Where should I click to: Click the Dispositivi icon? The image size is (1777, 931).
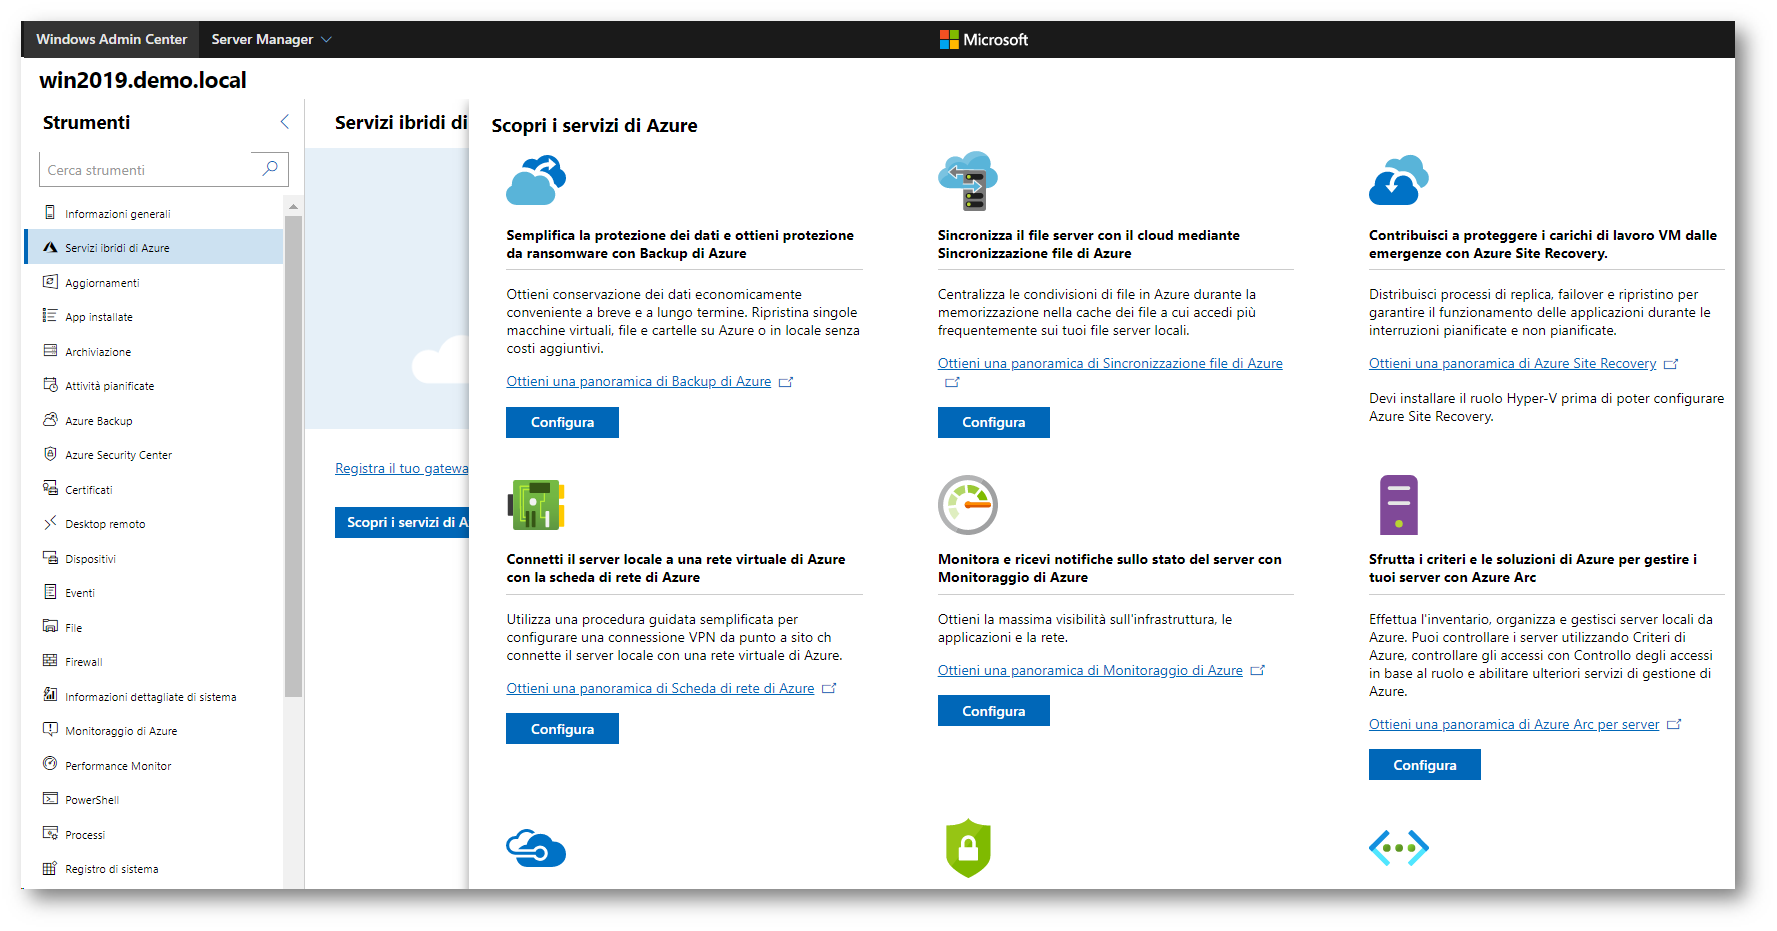50,558
